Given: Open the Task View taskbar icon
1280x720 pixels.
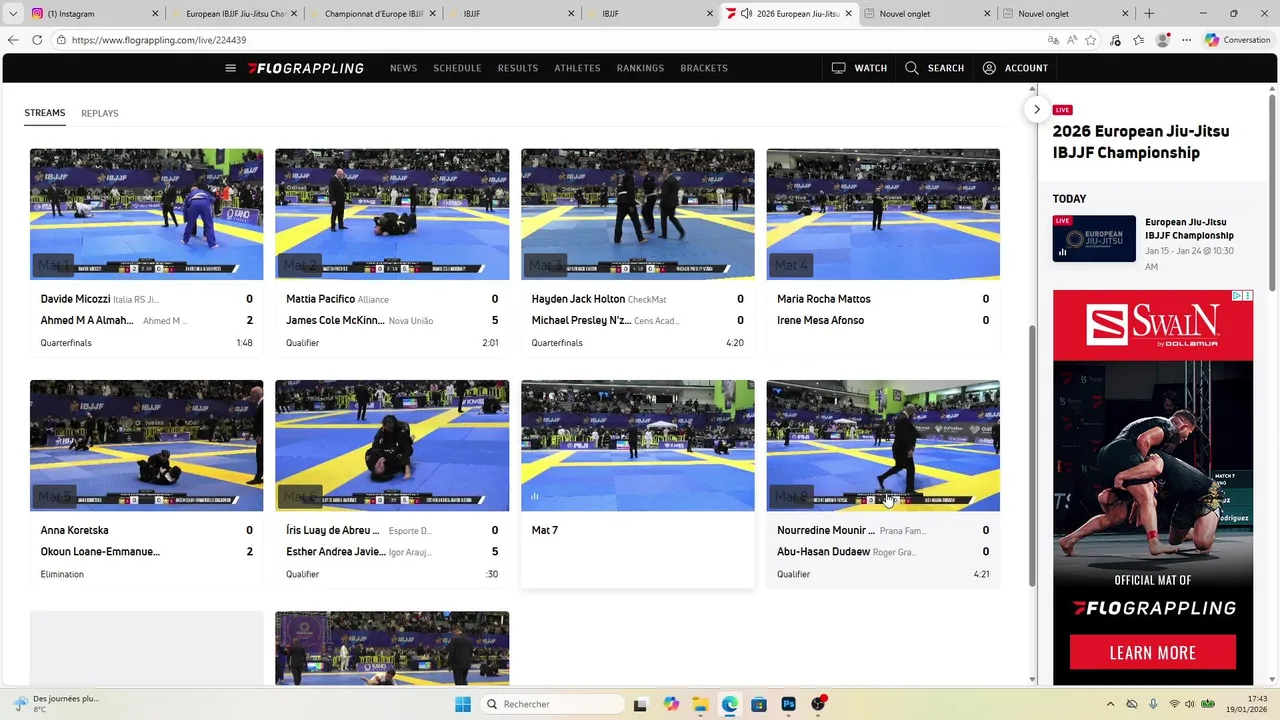Looking at the screenshot, I should tap(640, 704).
